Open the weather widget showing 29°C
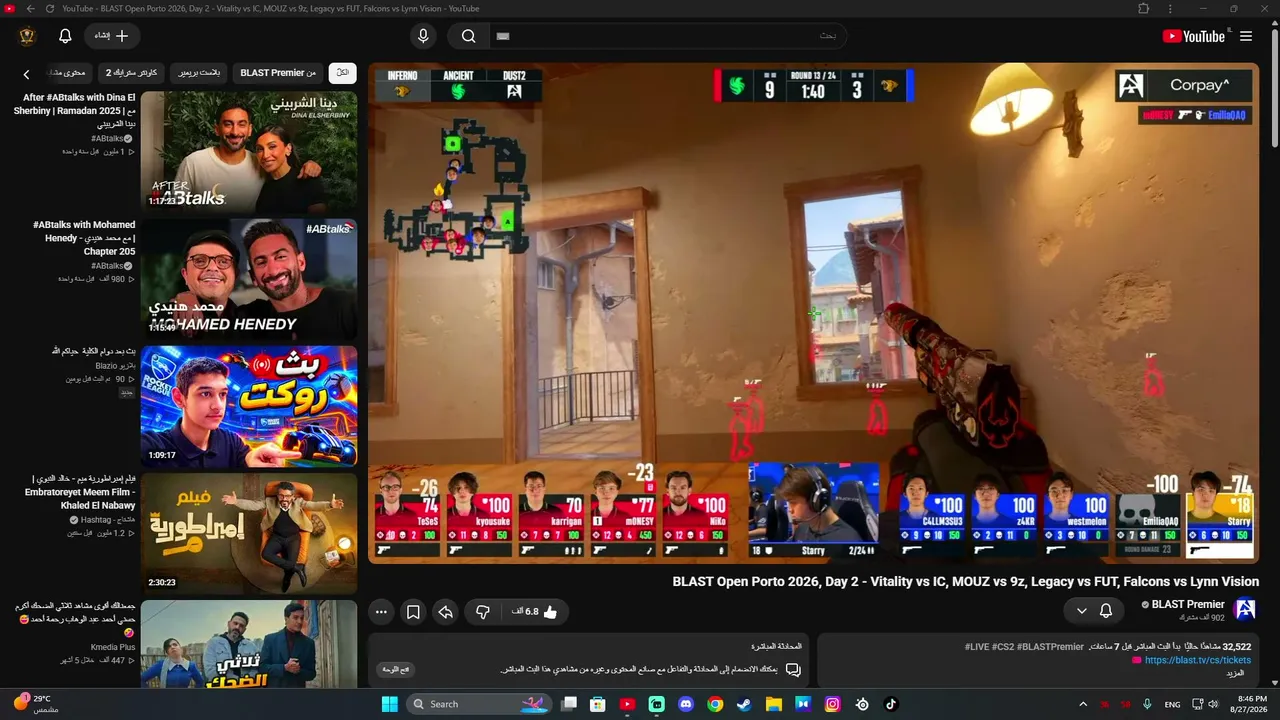Viewport: 1280px width, 720px height. click(x=35, y=704)
